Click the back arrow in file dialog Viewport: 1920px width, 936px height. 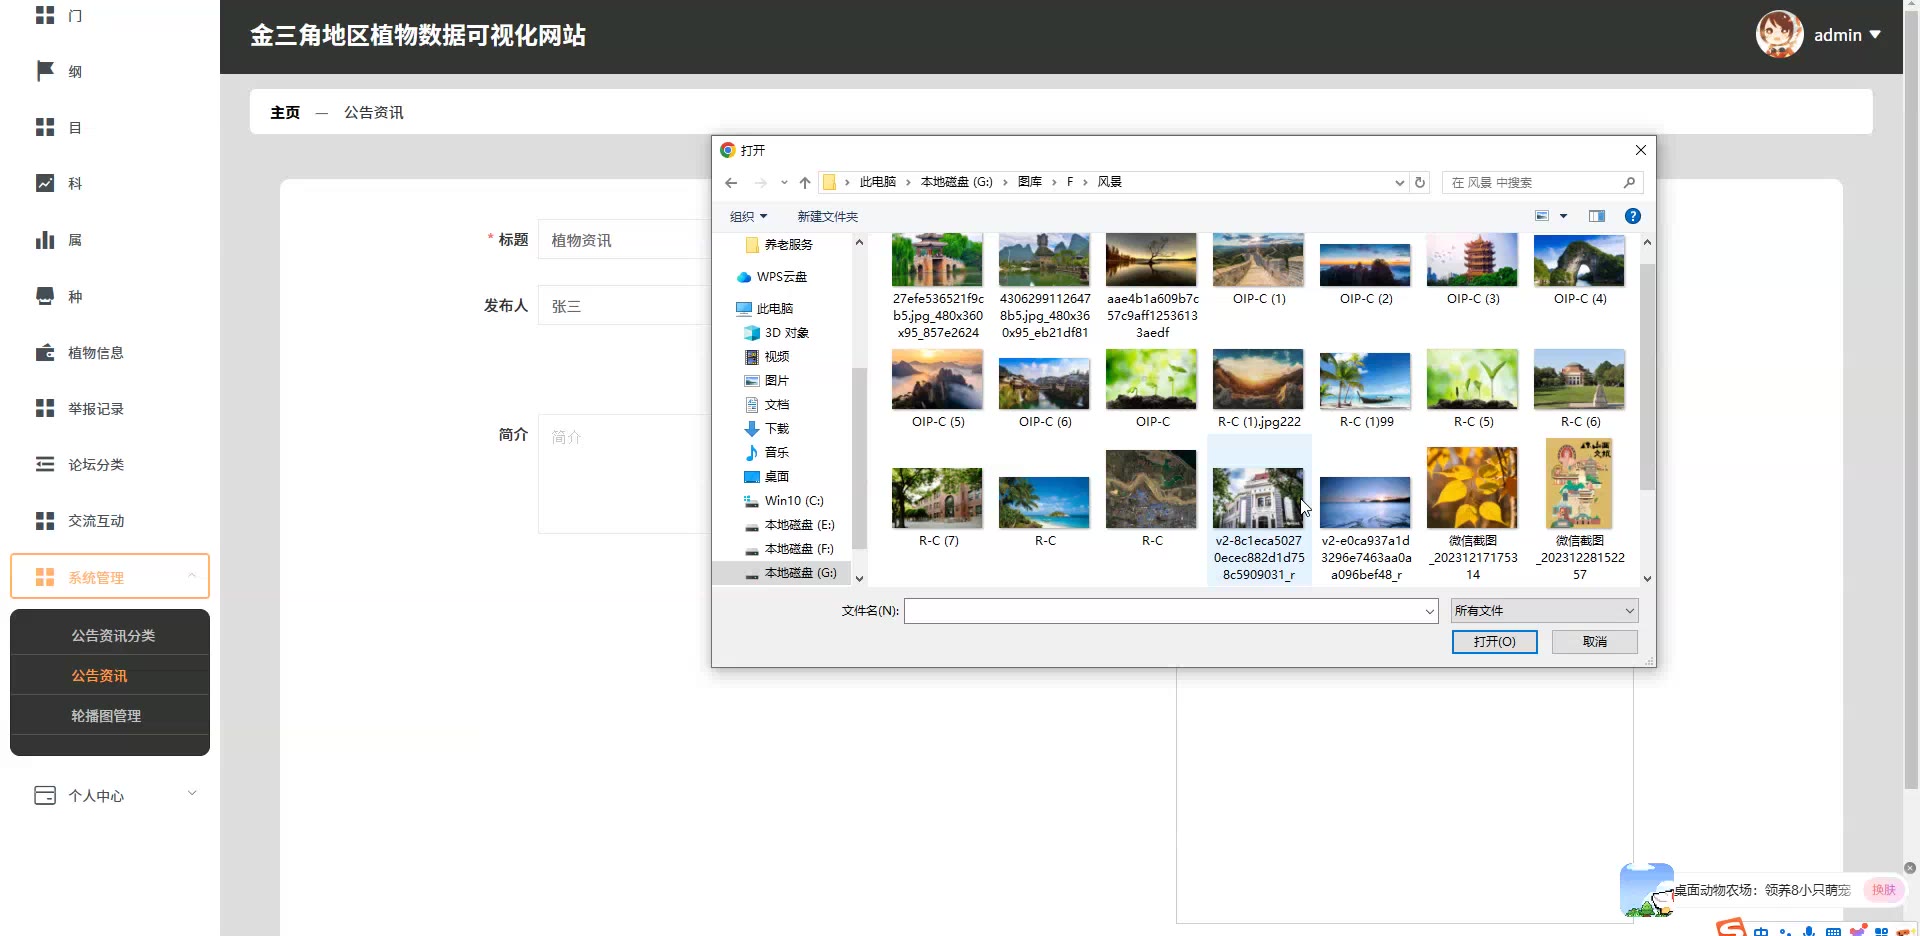pos(731,183)
